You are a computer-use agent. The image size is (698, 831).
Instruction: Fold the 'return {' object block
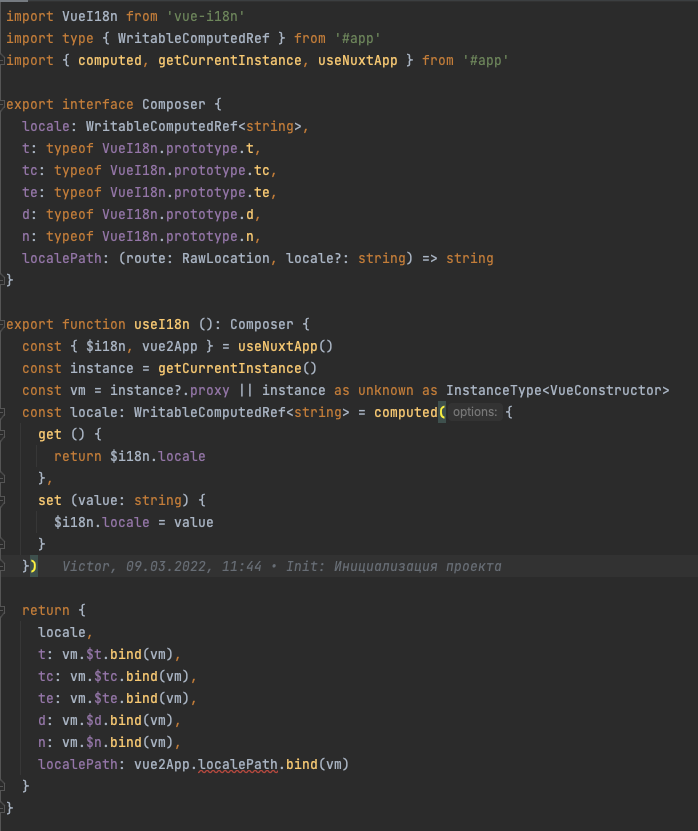2,611
